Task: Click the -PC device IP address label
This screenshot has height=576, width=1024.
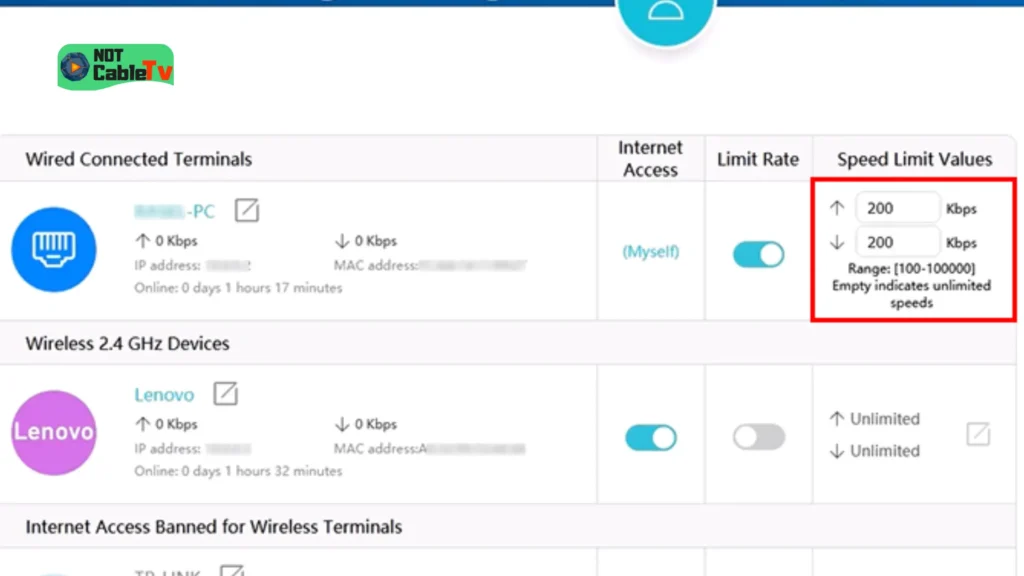Action: [167, 266]
